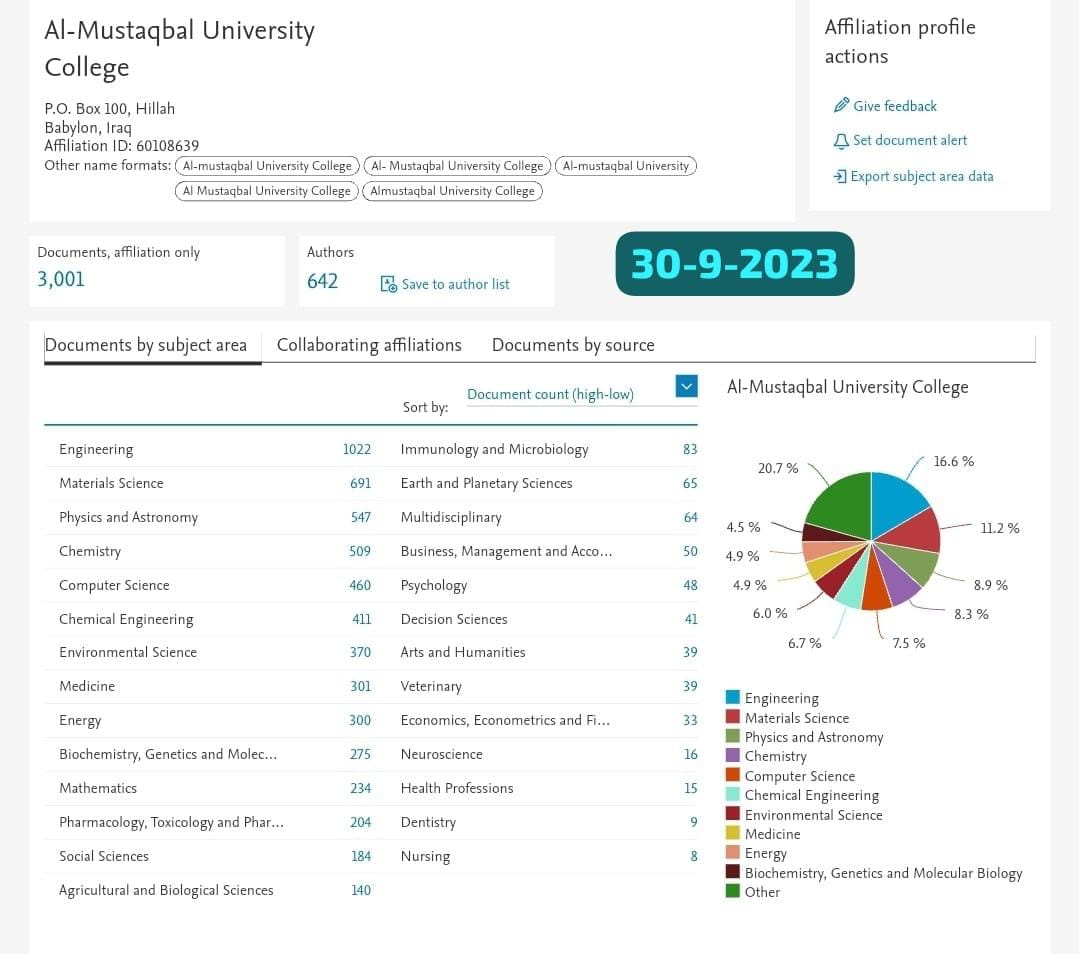Click the Engineering document count 1022
This screenshot has width=1079, height=954.
356,449
